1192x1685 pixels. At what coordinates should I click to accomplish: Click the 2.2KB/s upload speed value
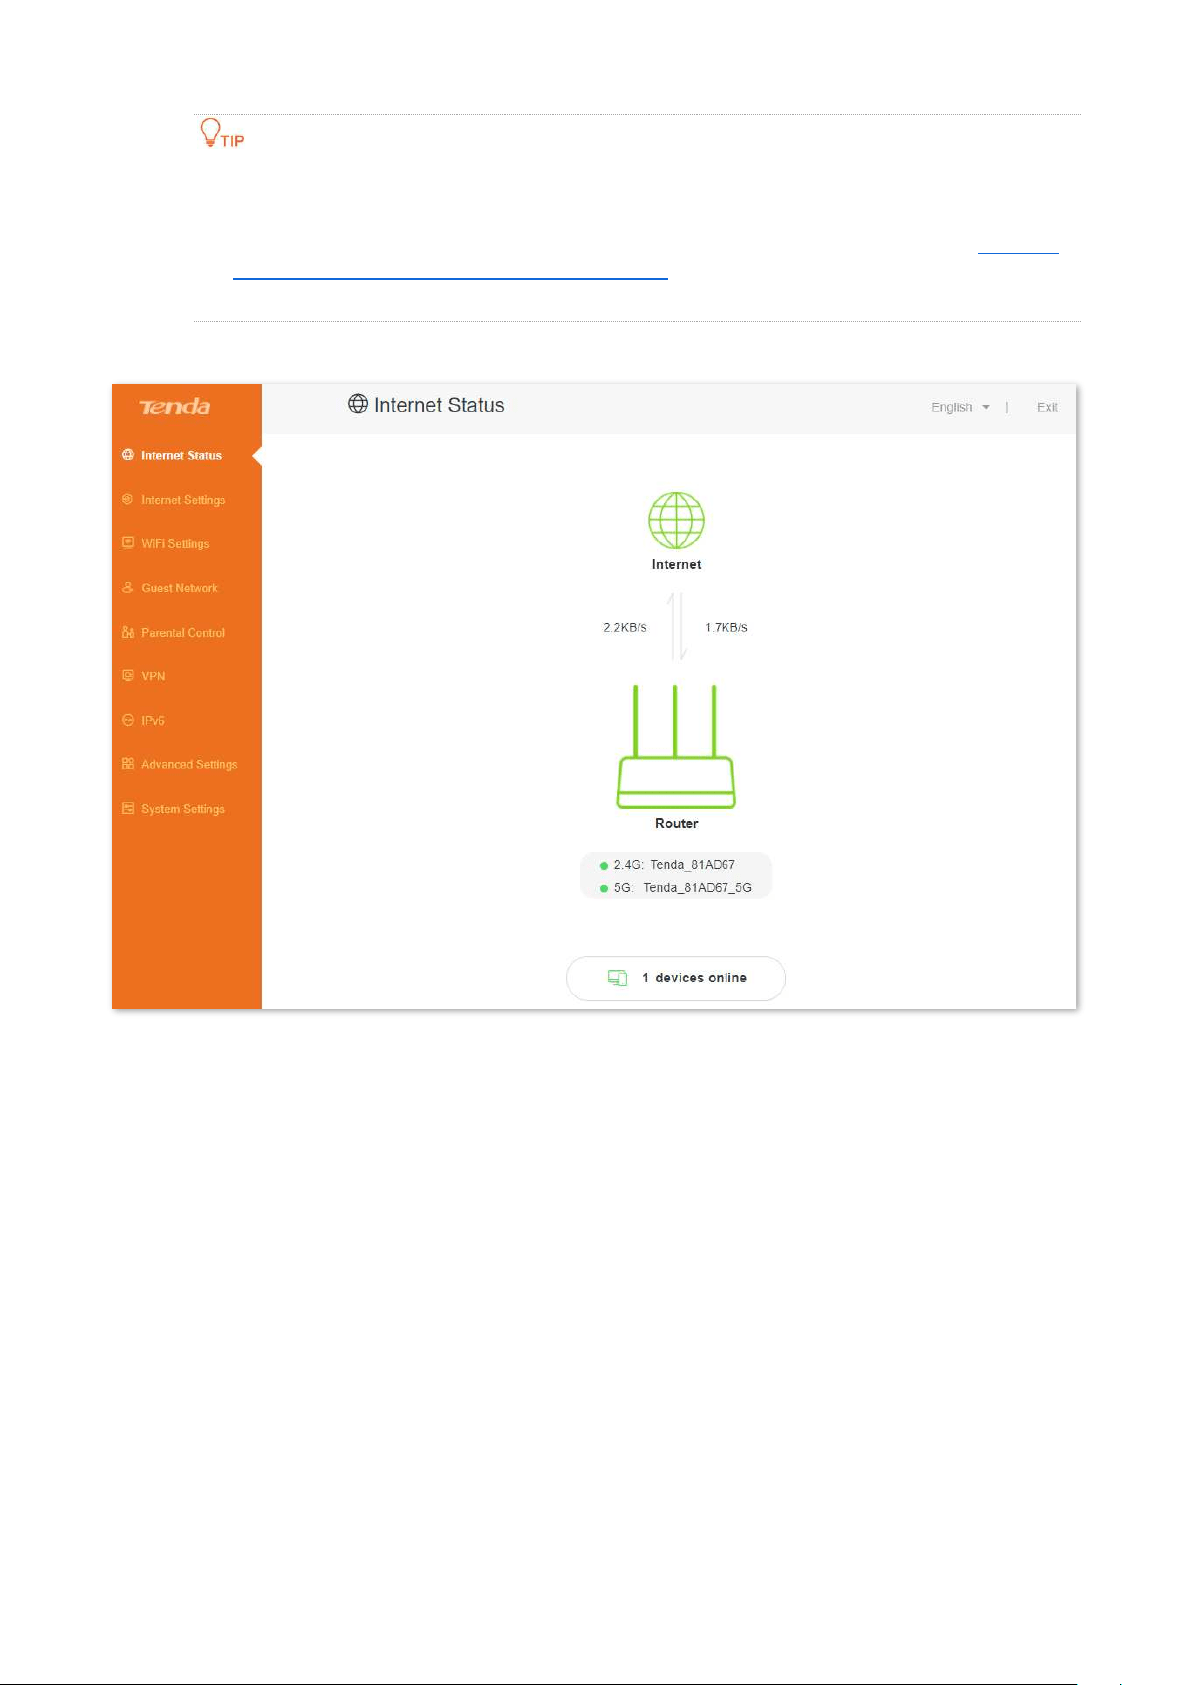coord(625,627)
